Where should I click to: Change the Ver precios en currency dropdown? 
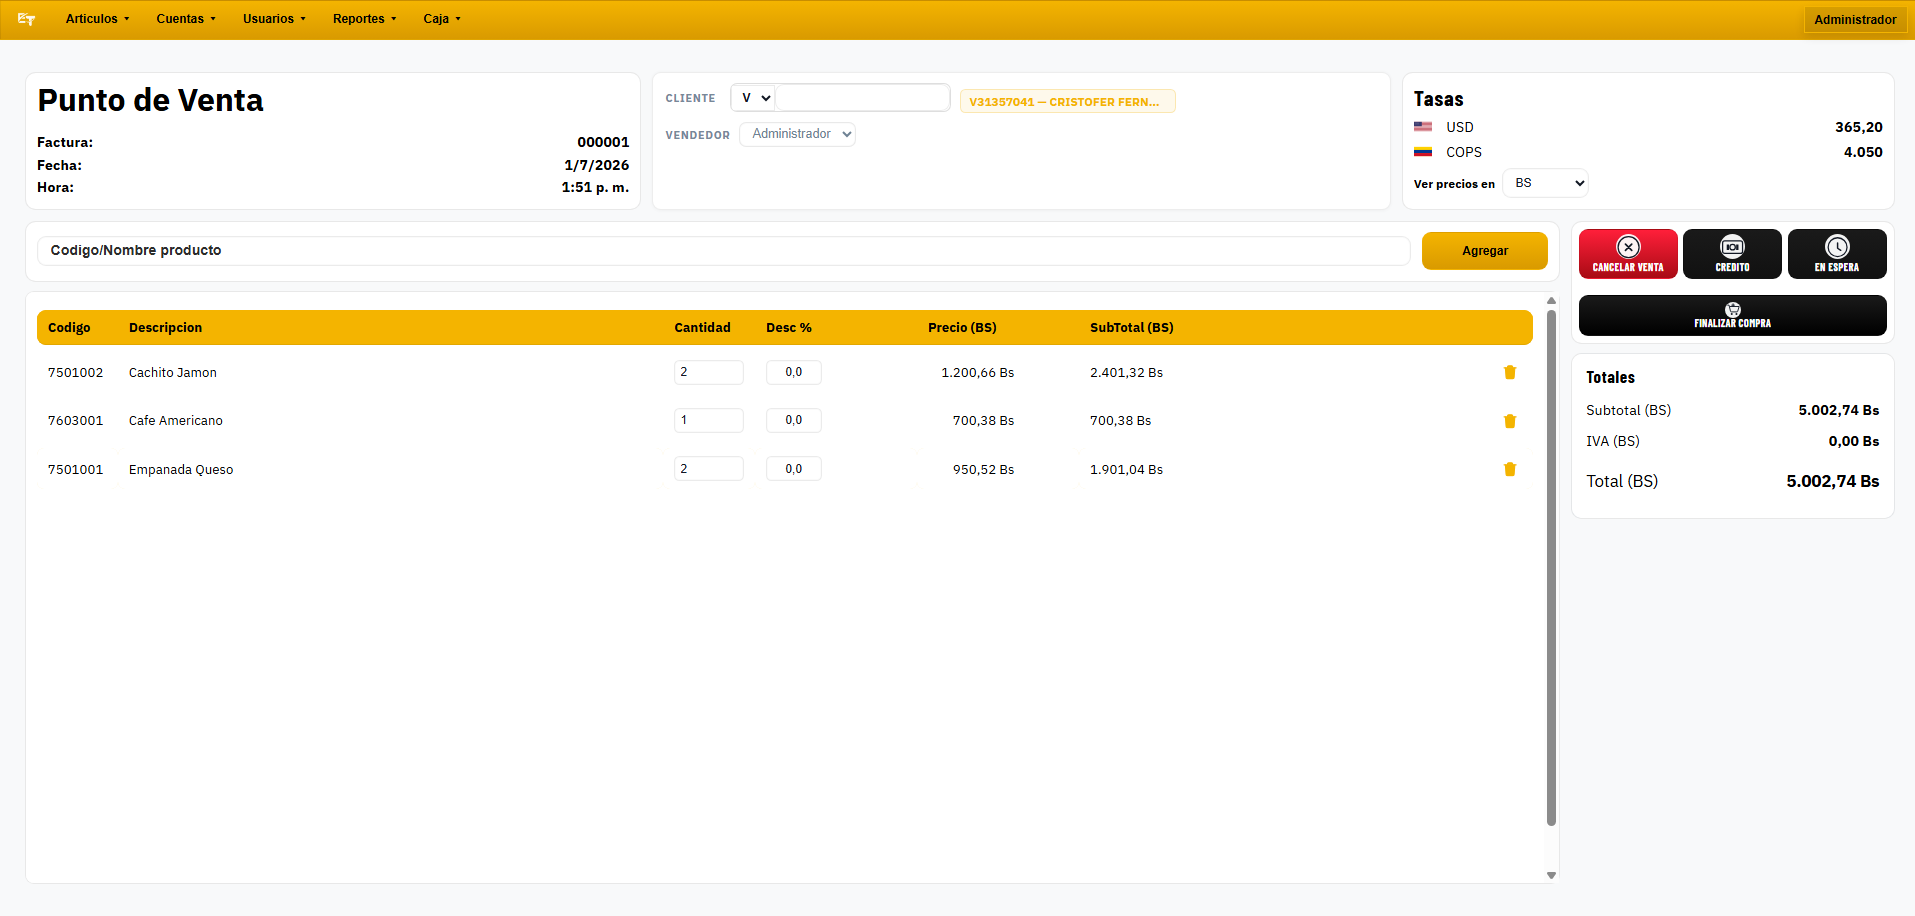(1545, 183)
